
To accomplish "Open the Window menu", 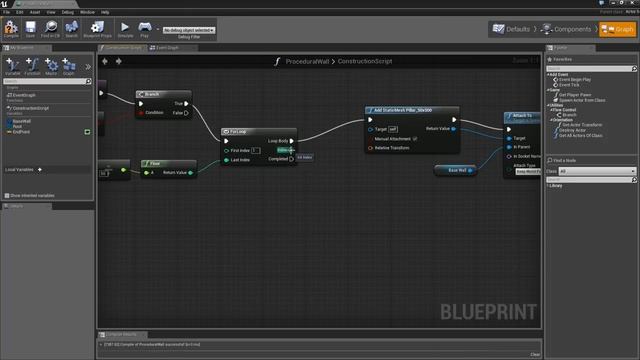I will 87,12.
